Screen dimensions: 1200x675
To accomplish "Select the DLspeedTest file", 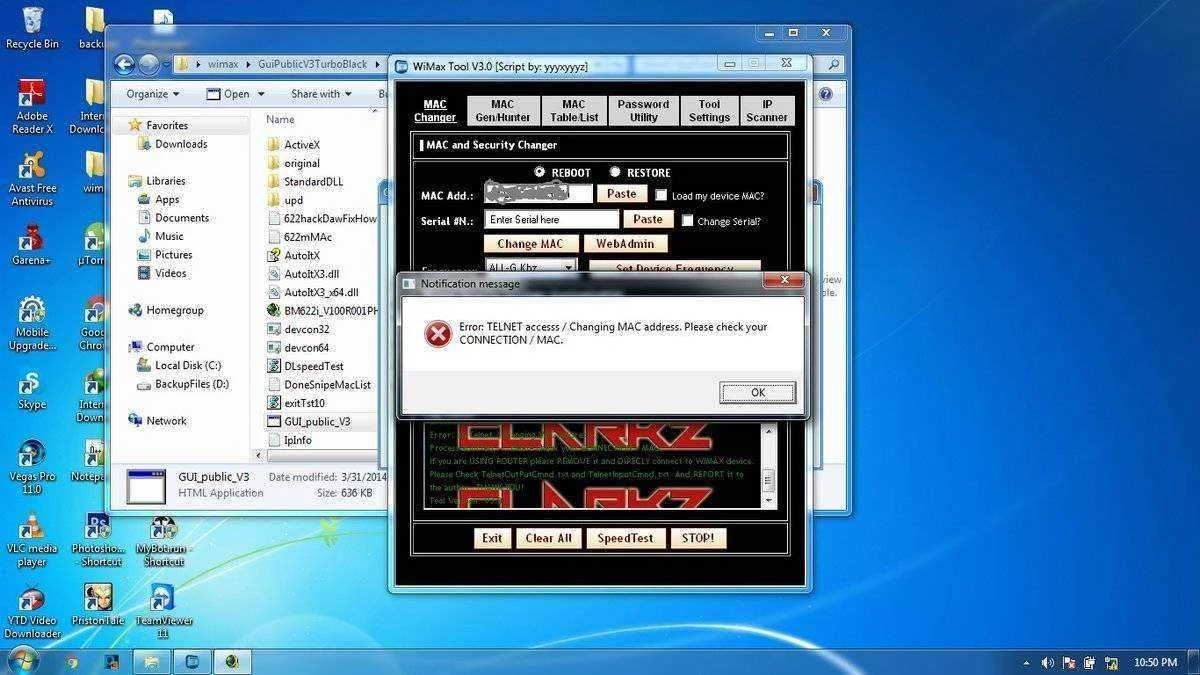I will 313,366.
